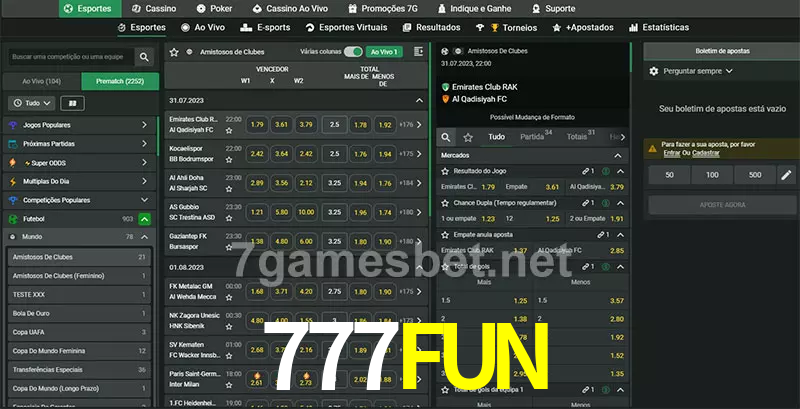Open the Cassino top menu
This screenshot has height=409, width=800.
point(154,9)
